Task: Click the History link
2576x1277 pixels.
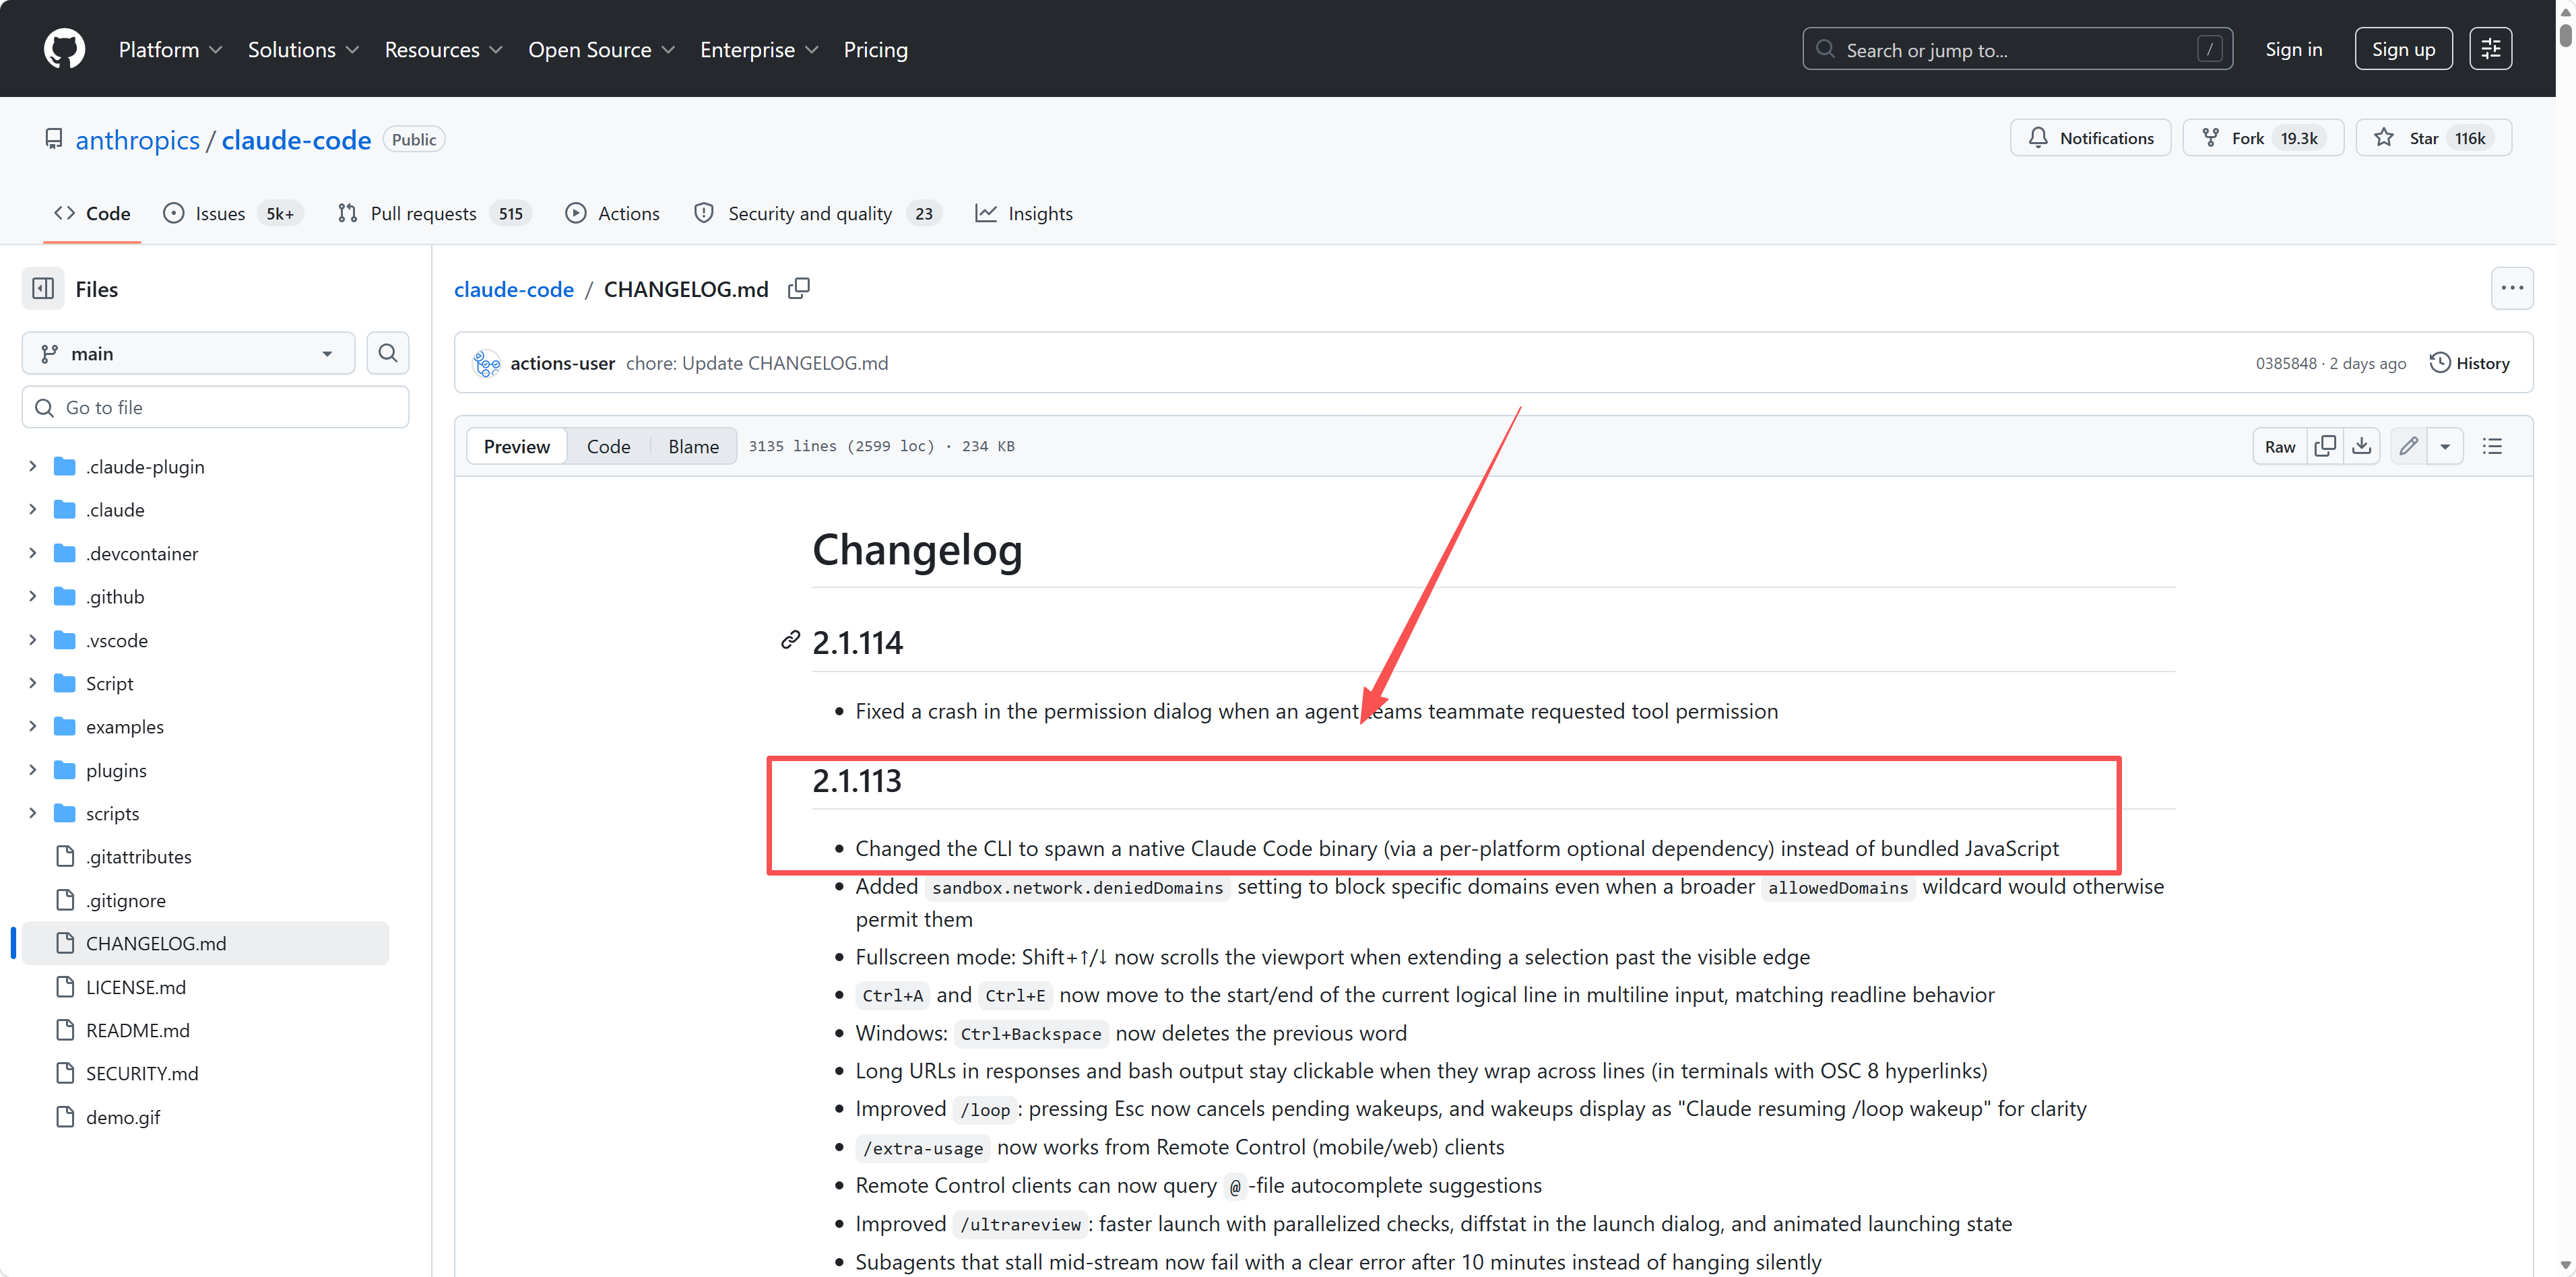Action: point(2469,363)
